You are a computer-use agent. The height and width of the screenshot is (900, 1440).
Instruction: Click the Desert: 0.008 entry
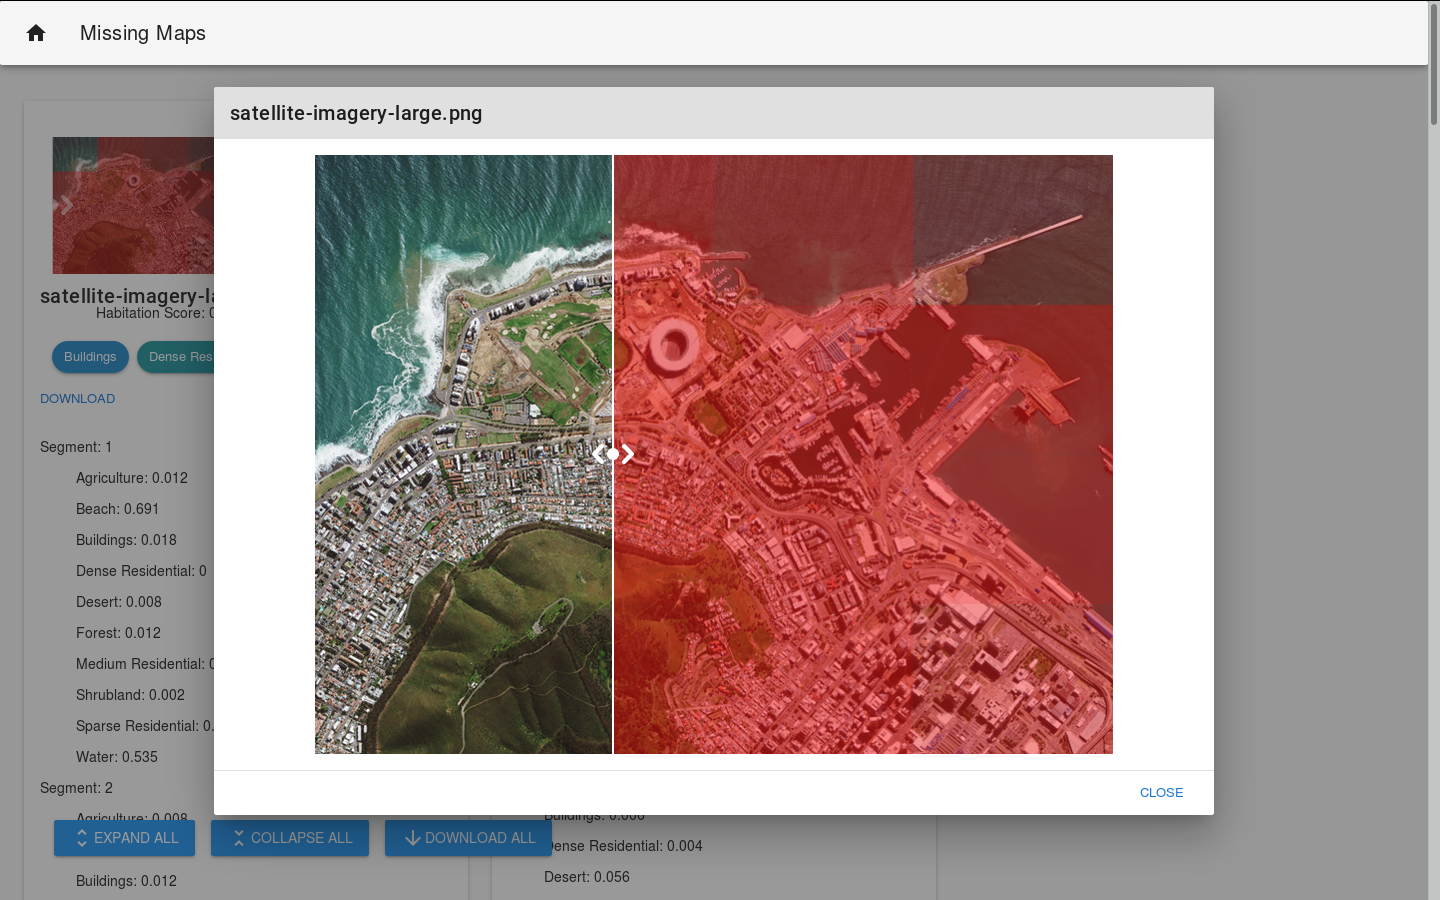tap(119, 602)
